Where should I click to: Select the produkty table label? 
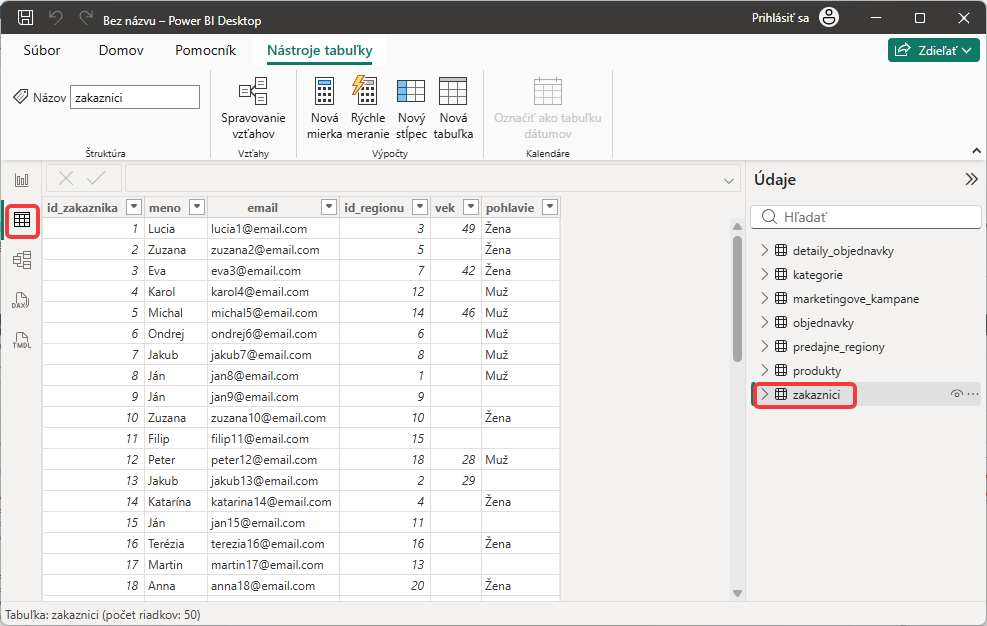816,370
